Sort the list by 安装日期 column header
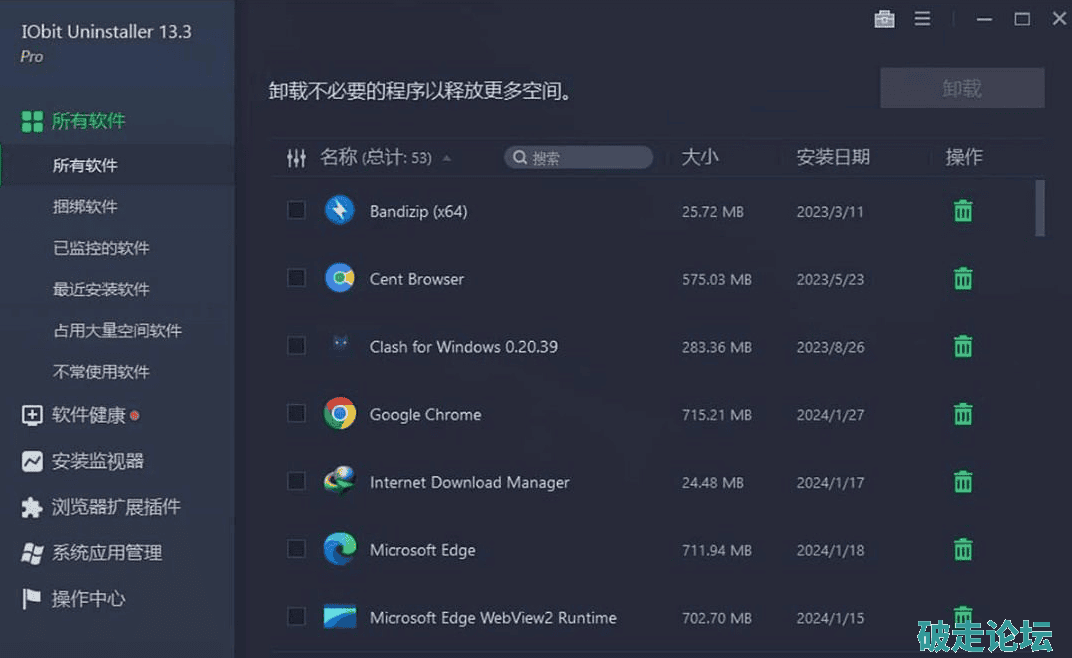Image resolution: width=1072 pixels, height=658 pixels. click(x=832, y=157)
